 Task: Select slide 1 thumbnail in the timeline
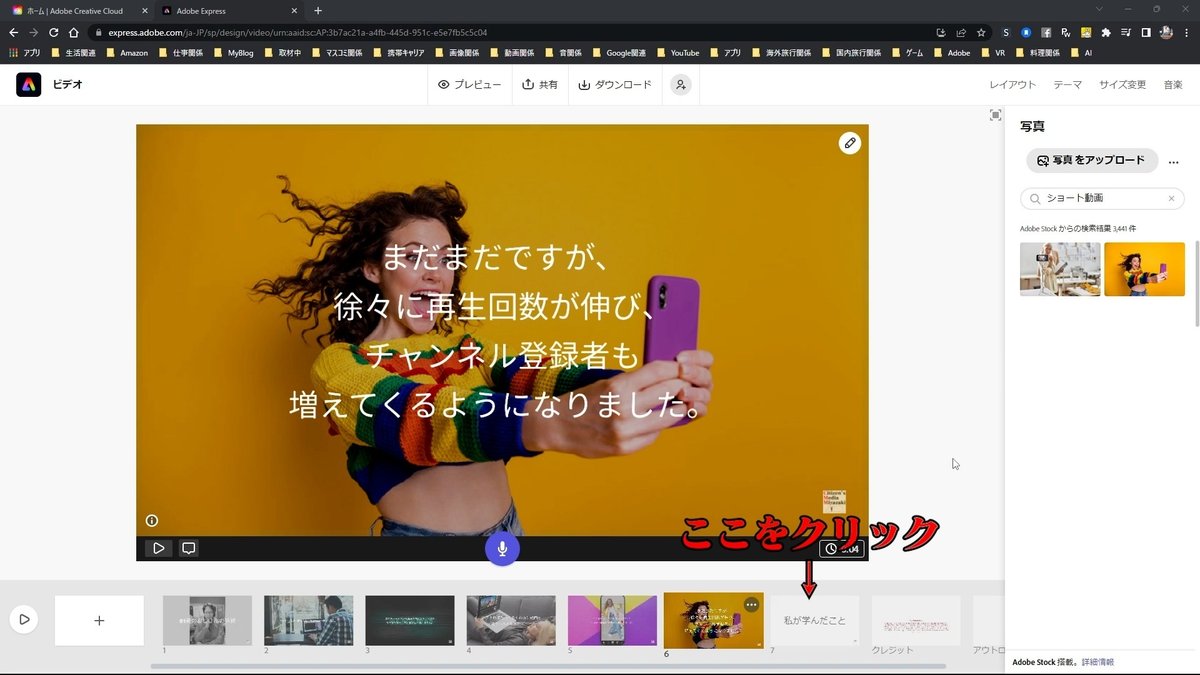[x=207, y=620]
